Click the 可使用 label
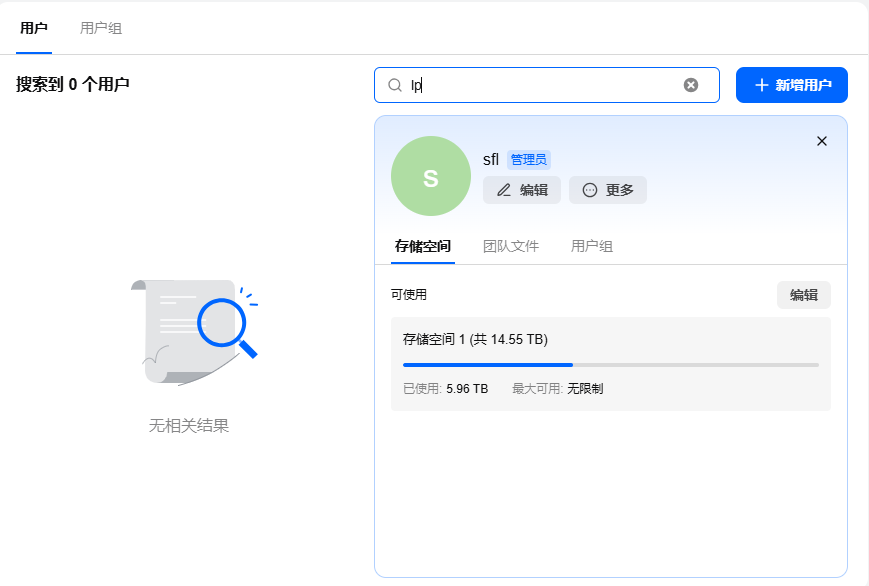 [x=409, y=295]
